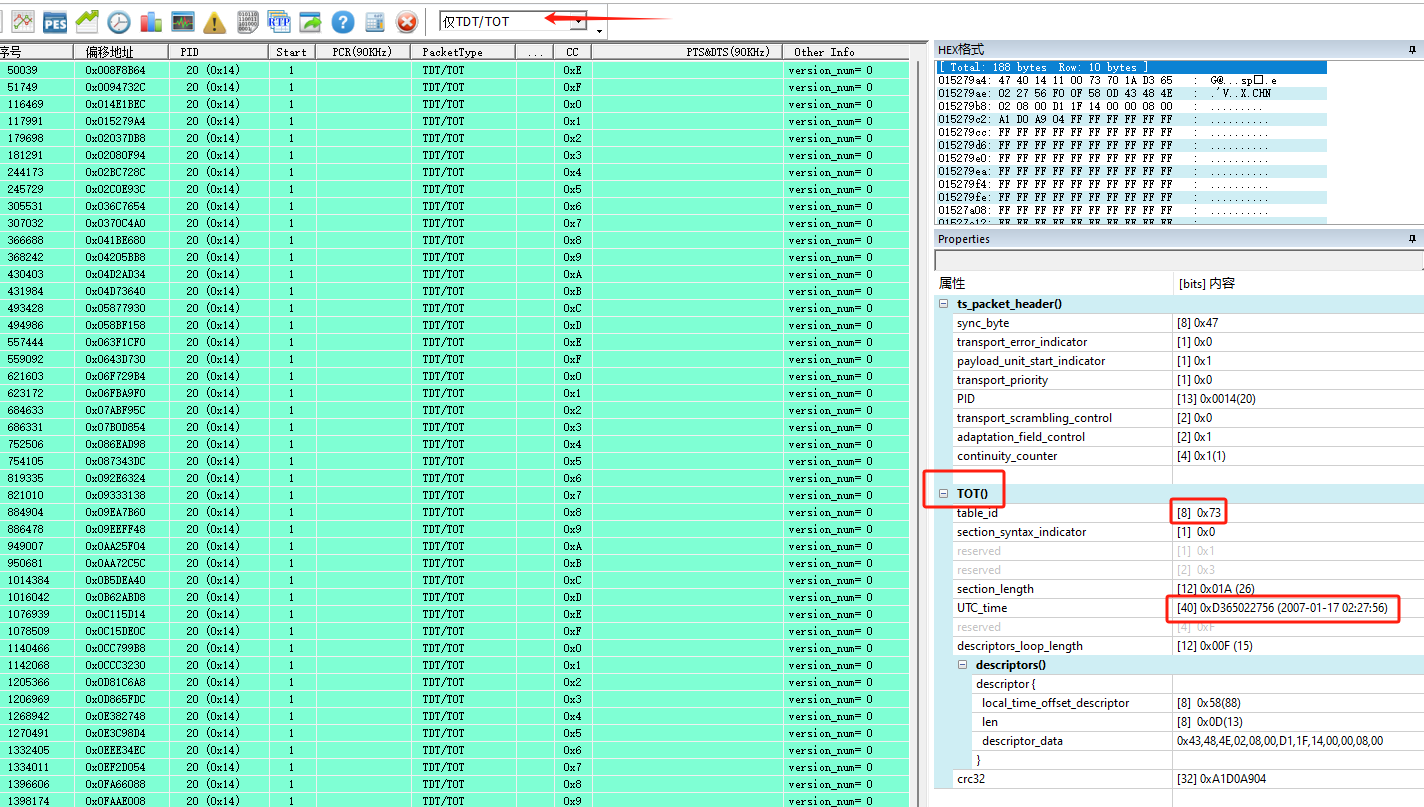
Task: Pin the HEX格式 panel
Action: click(1413, 50)
